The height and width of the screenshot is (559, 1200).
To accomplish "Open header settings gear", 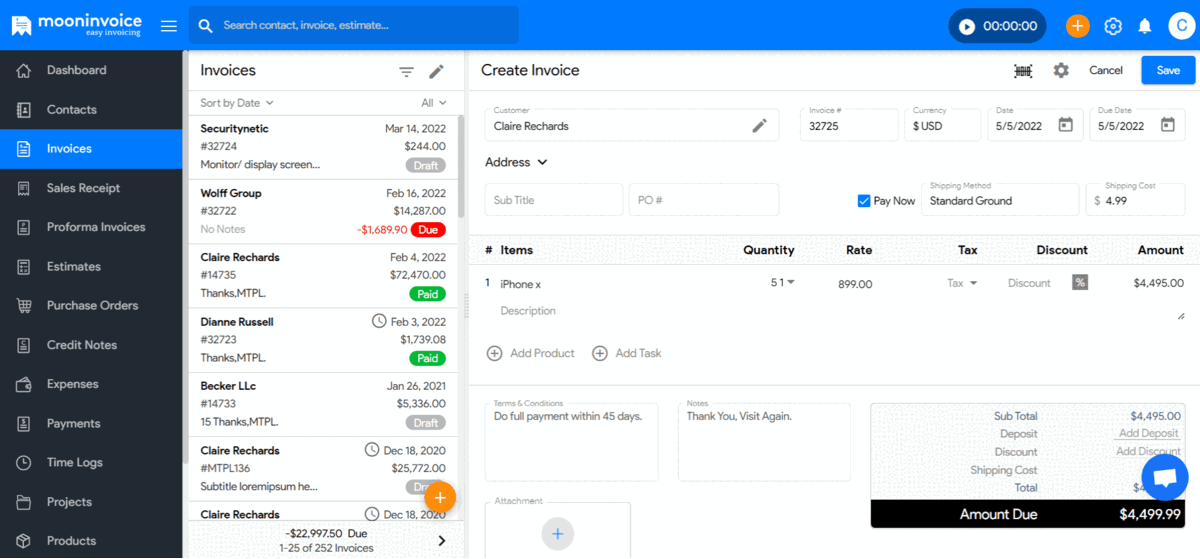I will click(x=1113, y=26).
